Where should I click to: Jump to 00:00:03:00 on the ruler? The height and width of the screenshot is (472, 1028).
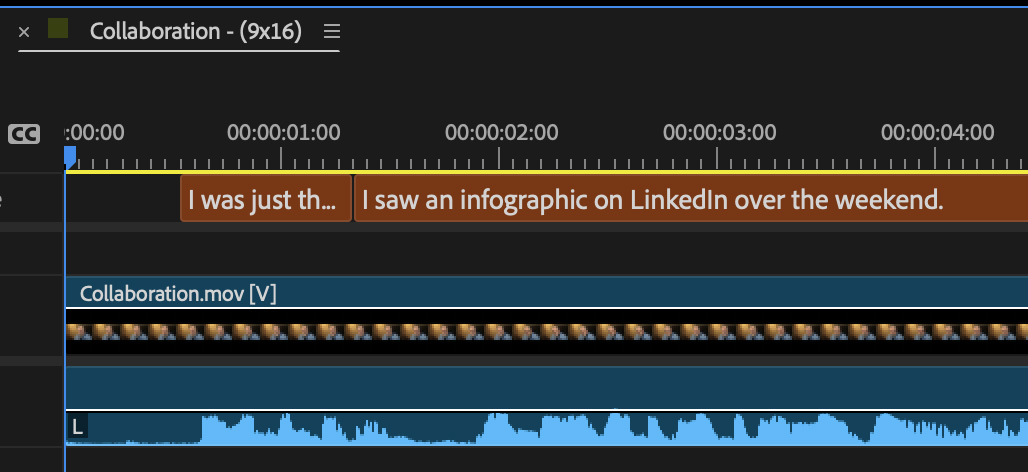click(717, 158)
